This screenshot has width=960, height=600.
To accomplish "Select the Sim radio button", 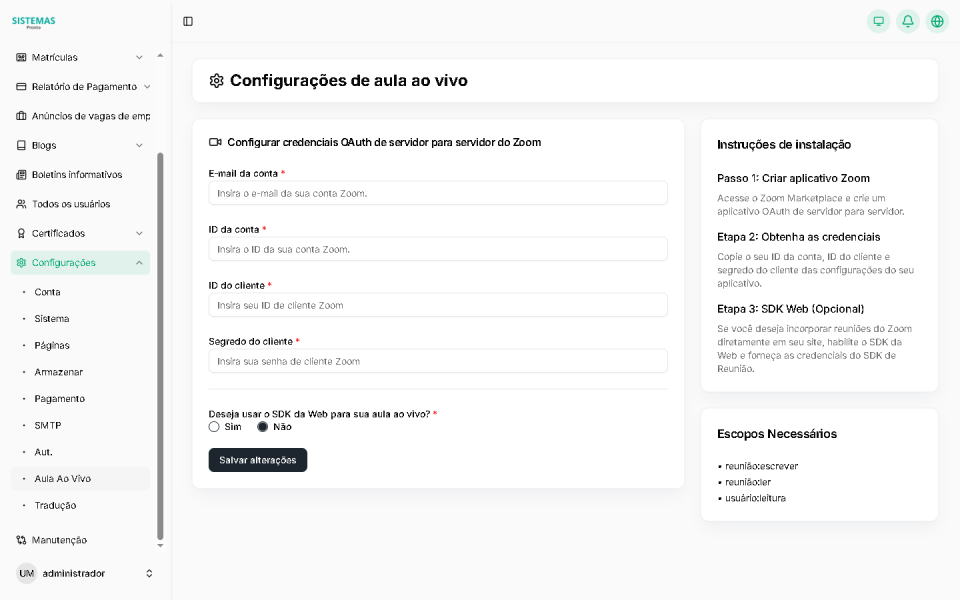I will point(214,426).
